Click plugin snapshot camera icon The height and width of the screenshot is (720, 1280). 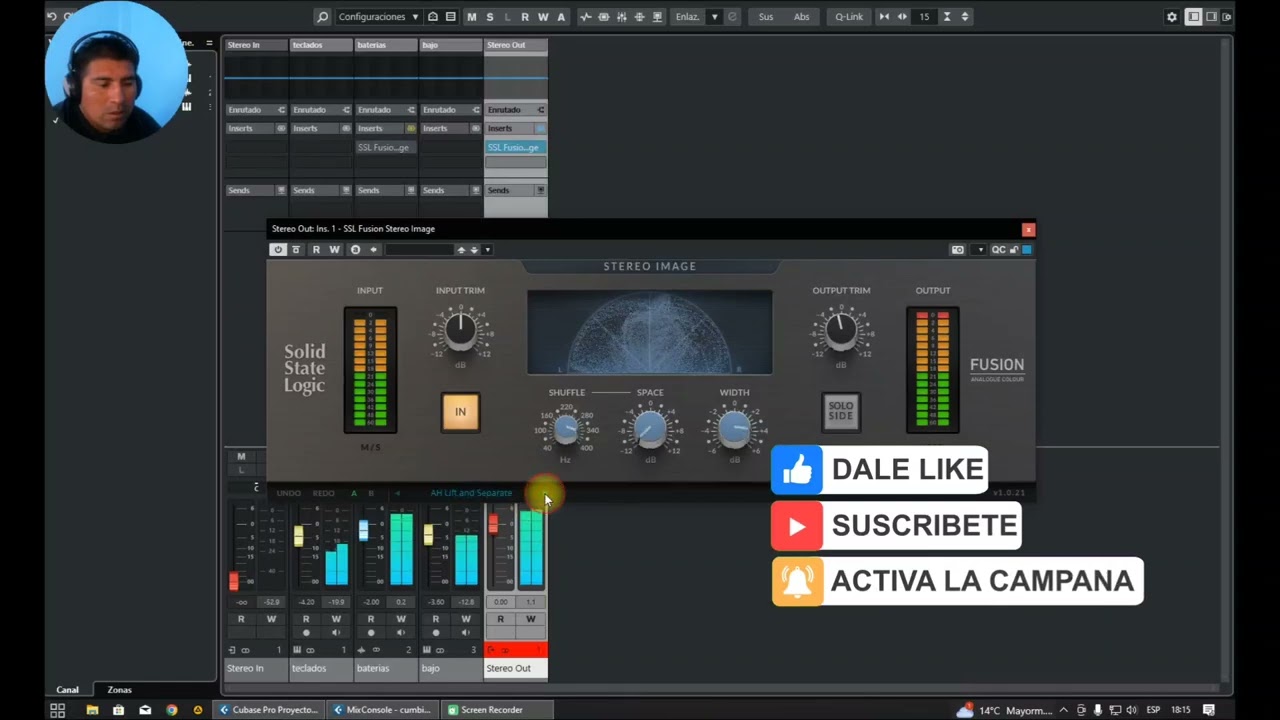(958, 250)
